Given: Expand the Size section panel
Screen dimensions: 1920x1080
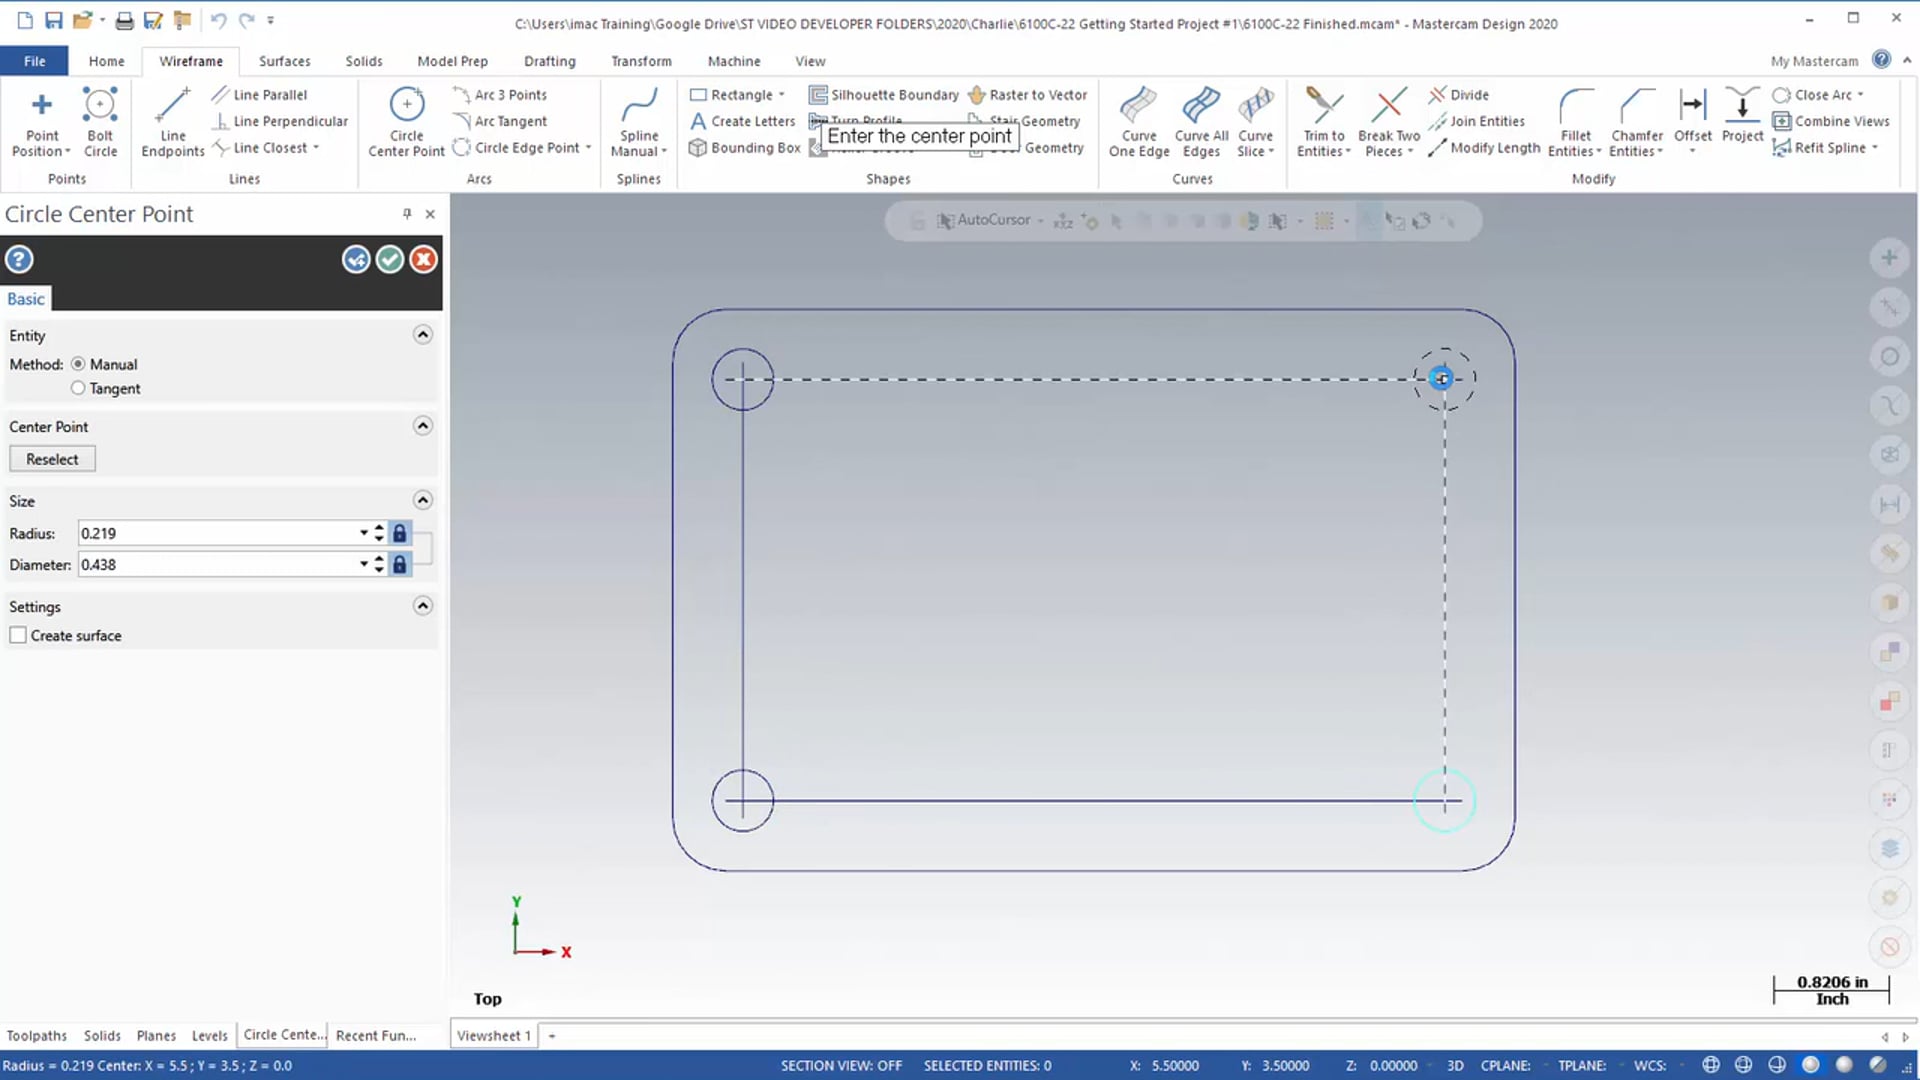Looking at the screenshot, I should (422, 500).
